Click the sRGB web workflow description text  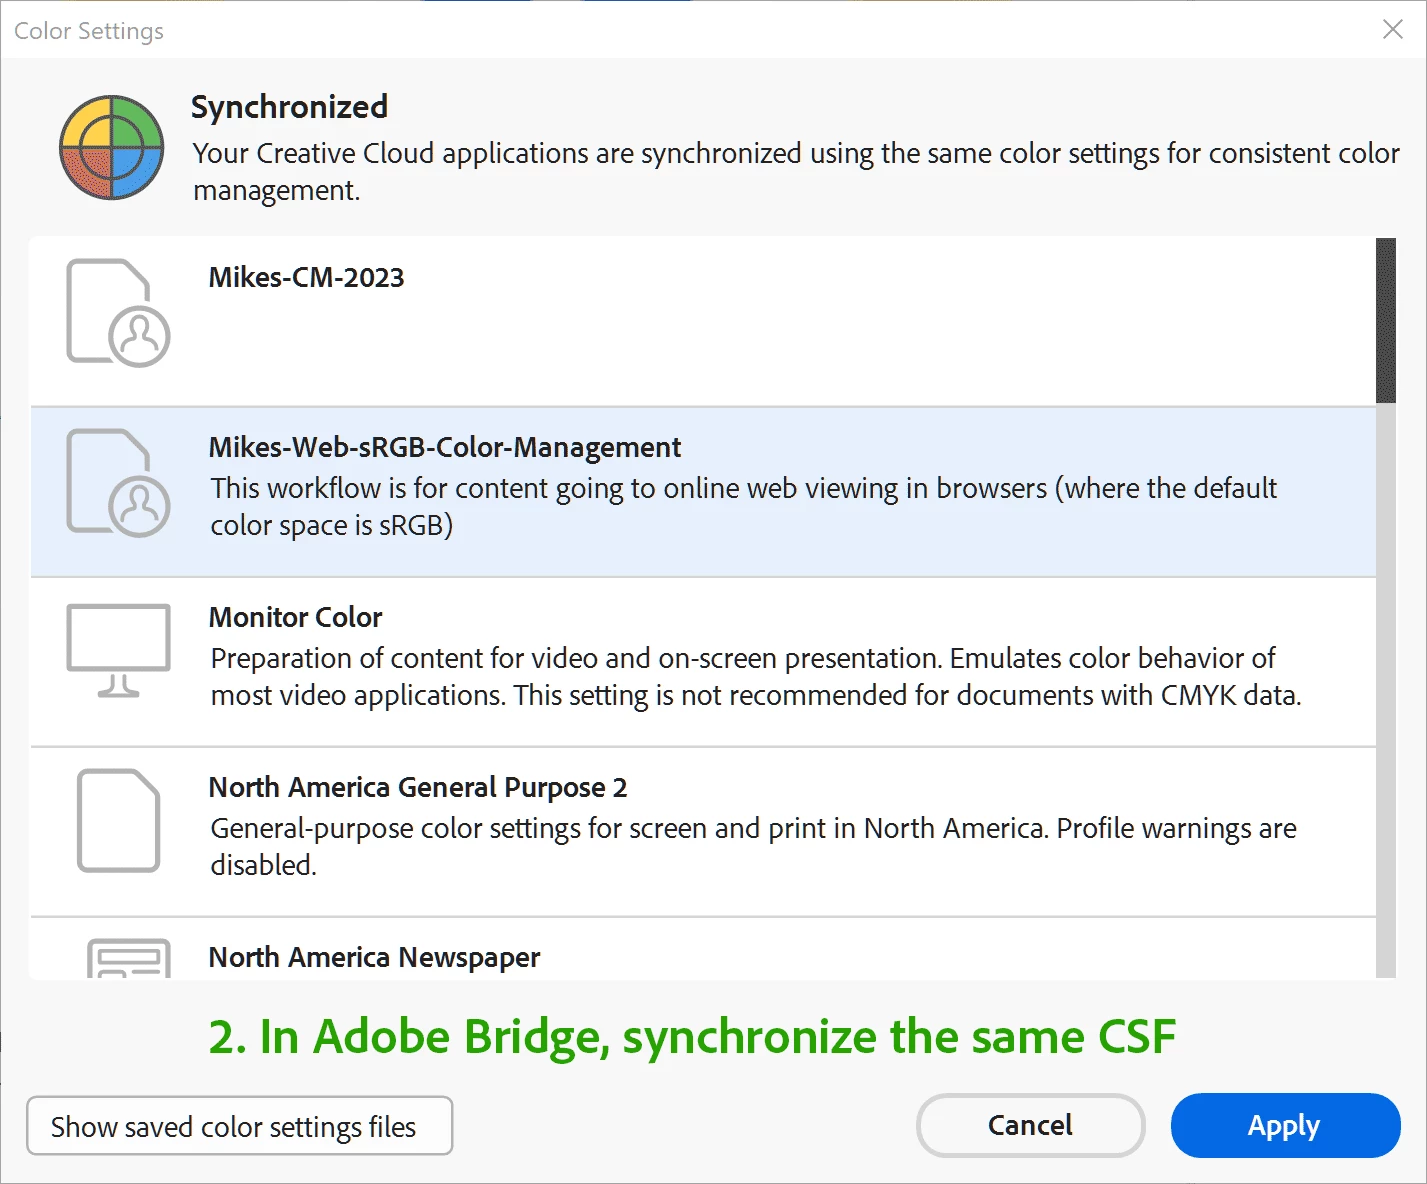[743, 507]
